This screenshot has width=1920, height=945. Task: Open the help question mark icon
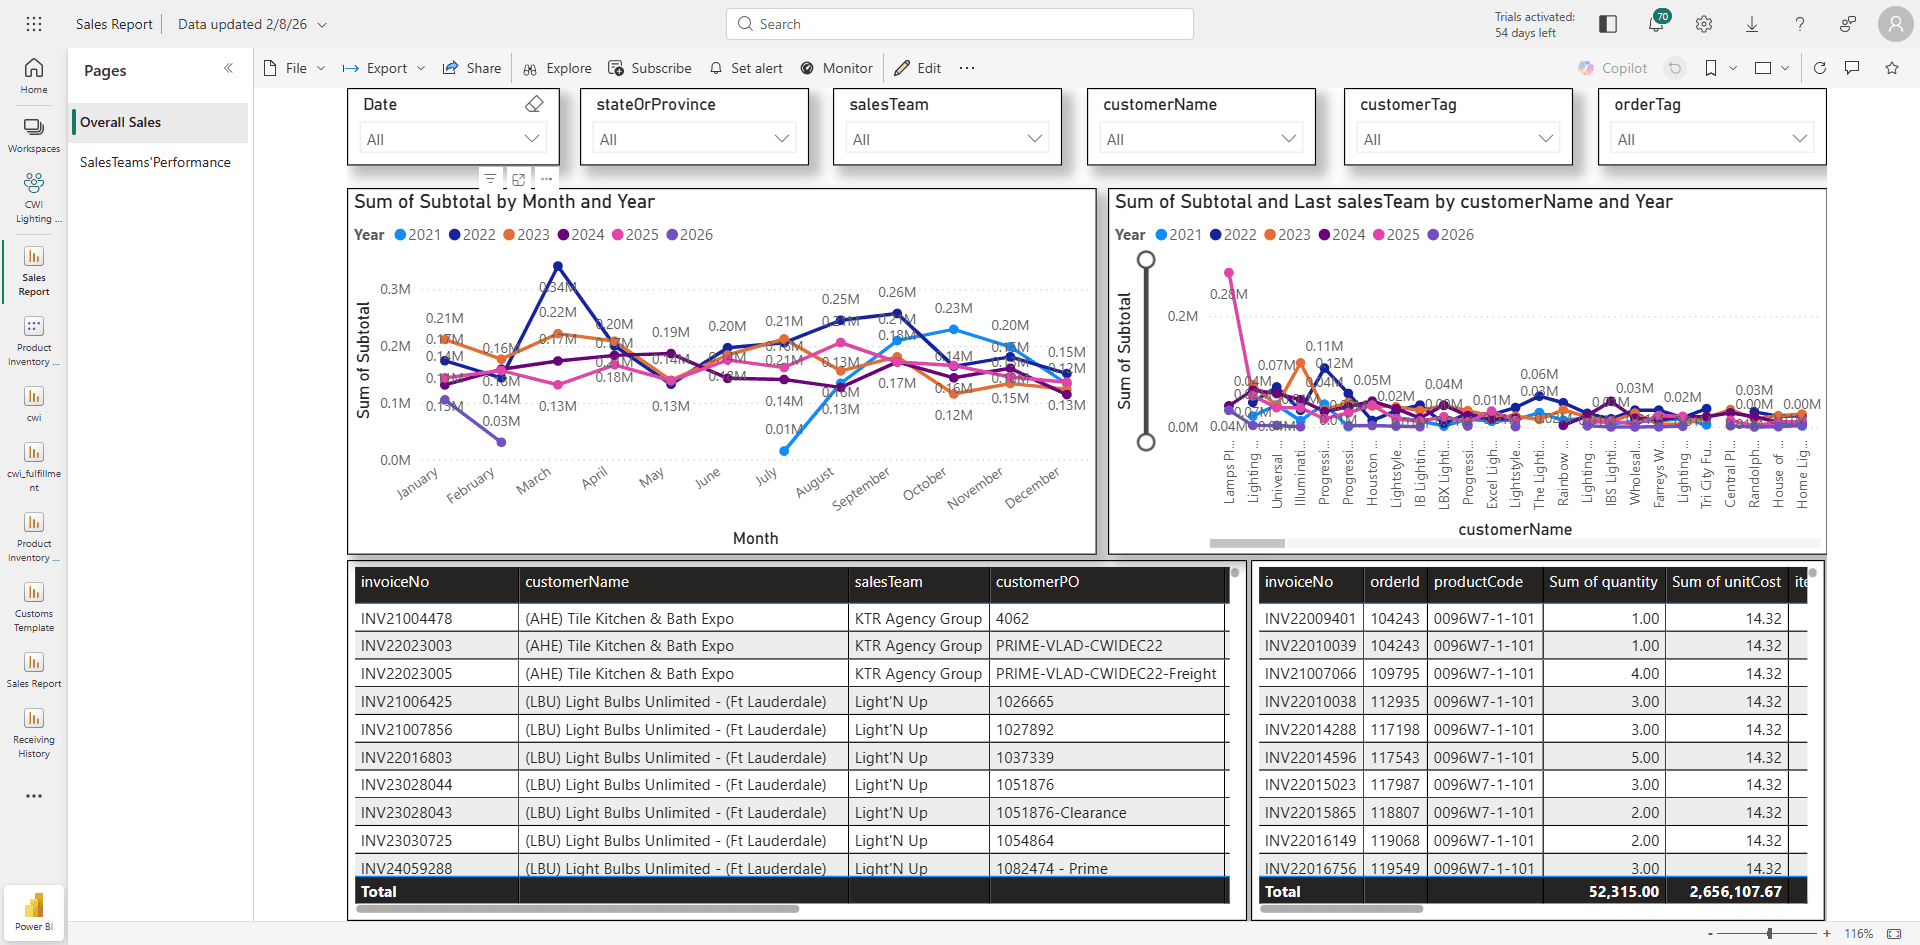coord(1800,24)
